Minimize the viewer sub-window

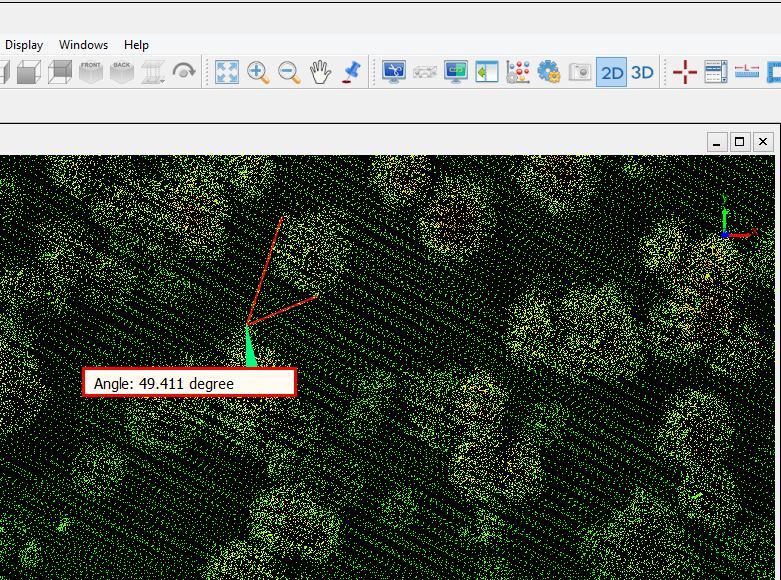(x=717, y=143)
